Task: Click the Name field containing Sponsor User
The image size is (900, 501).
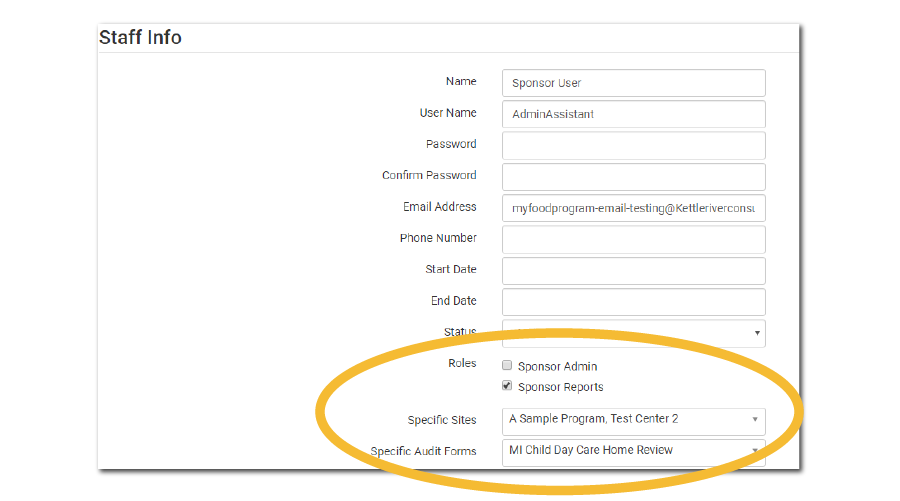Action: [633, 83]
